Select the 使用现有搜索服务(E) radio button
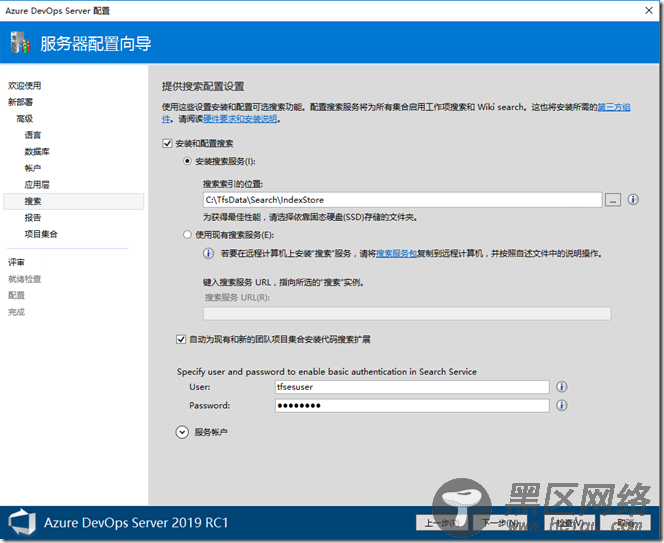 click(x=187, y=235)
